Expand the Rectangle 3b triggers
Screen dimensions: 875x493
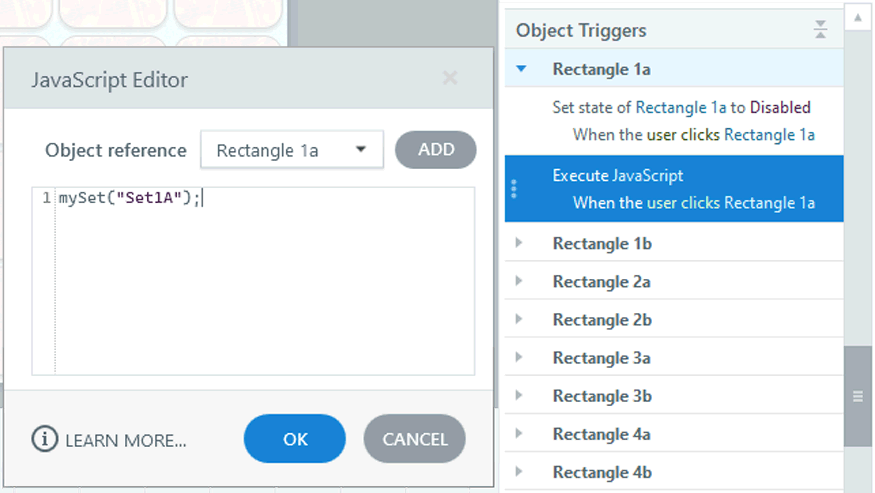tap(519, 395)
